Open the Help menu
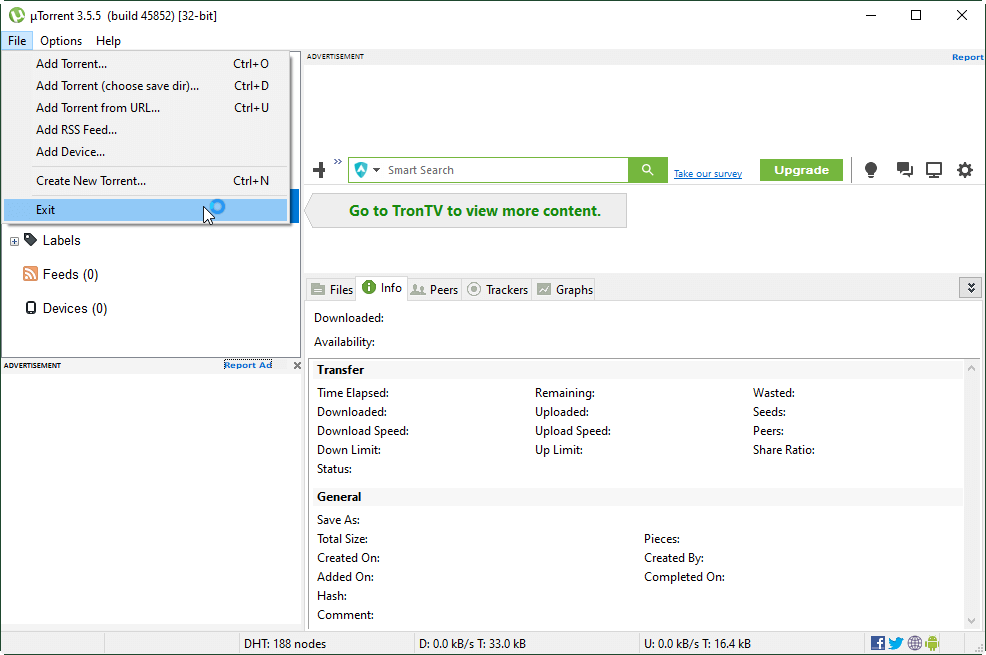986x655 pixels. tap(108, 40)
